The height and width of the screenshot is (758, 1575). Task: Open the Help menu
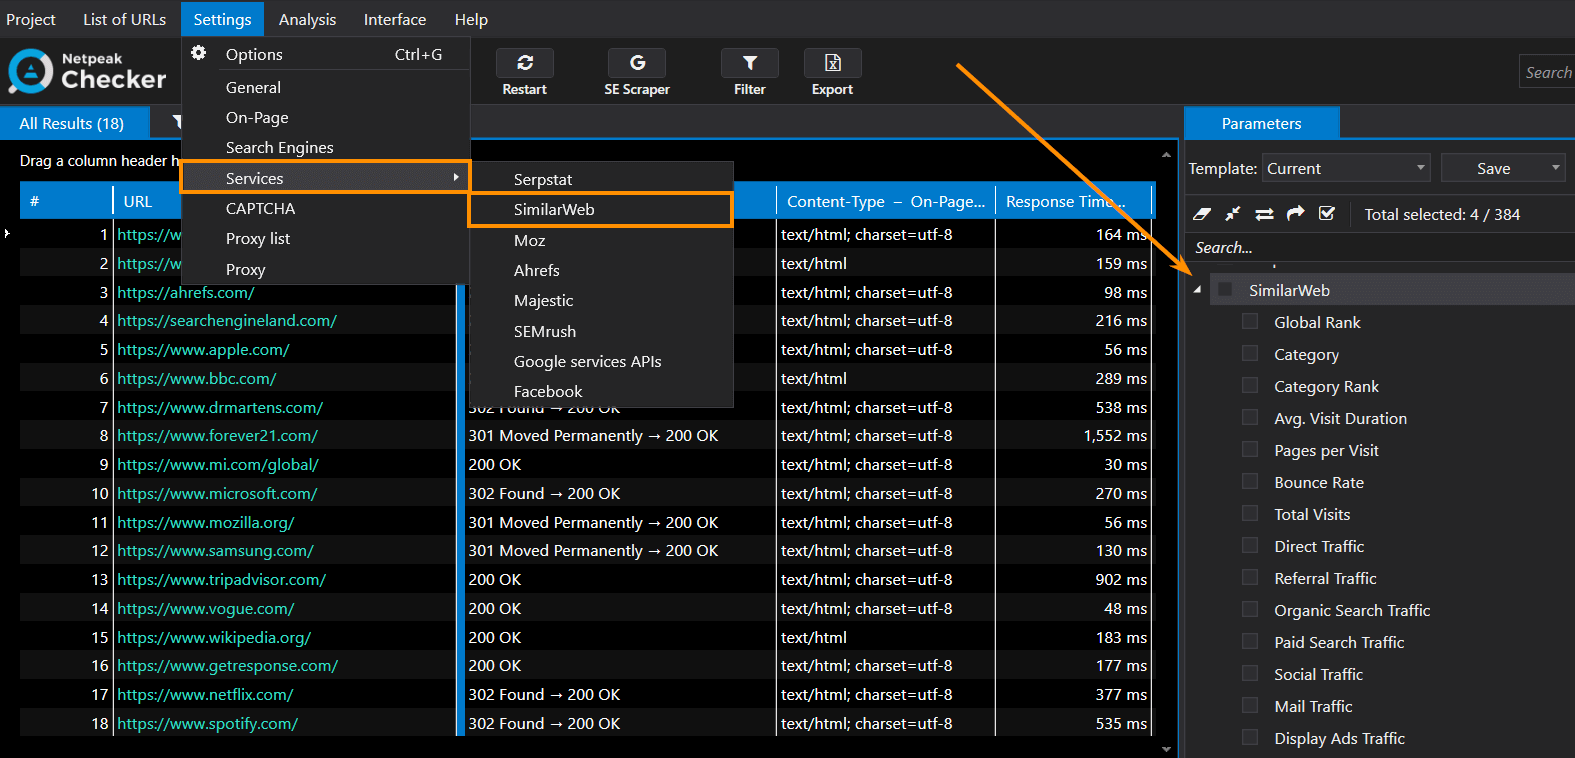click(x=471, y=19)
